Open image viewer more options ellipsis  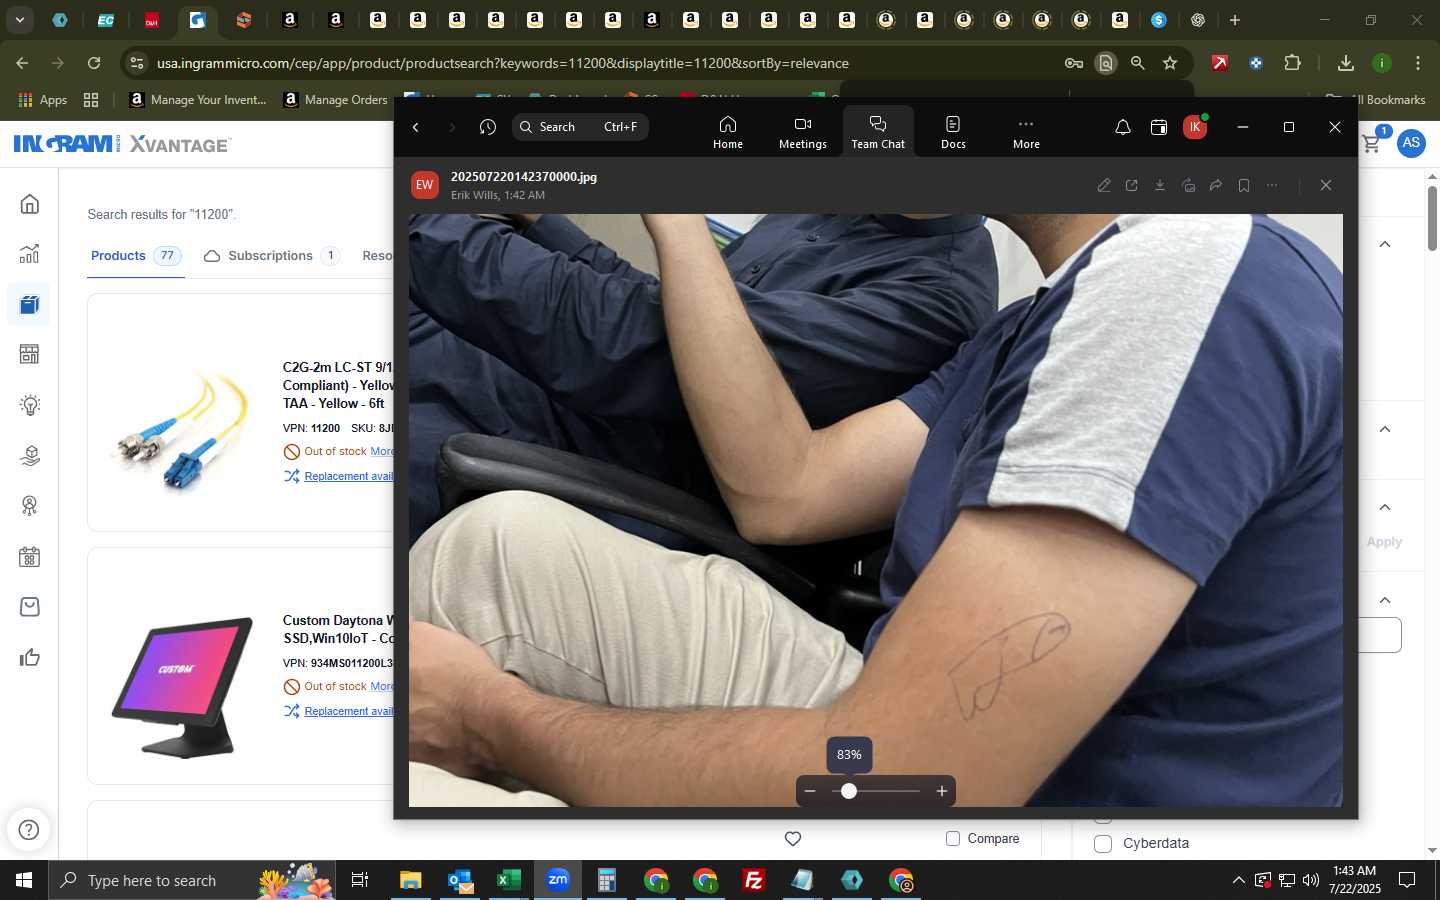coord(1272,185)
